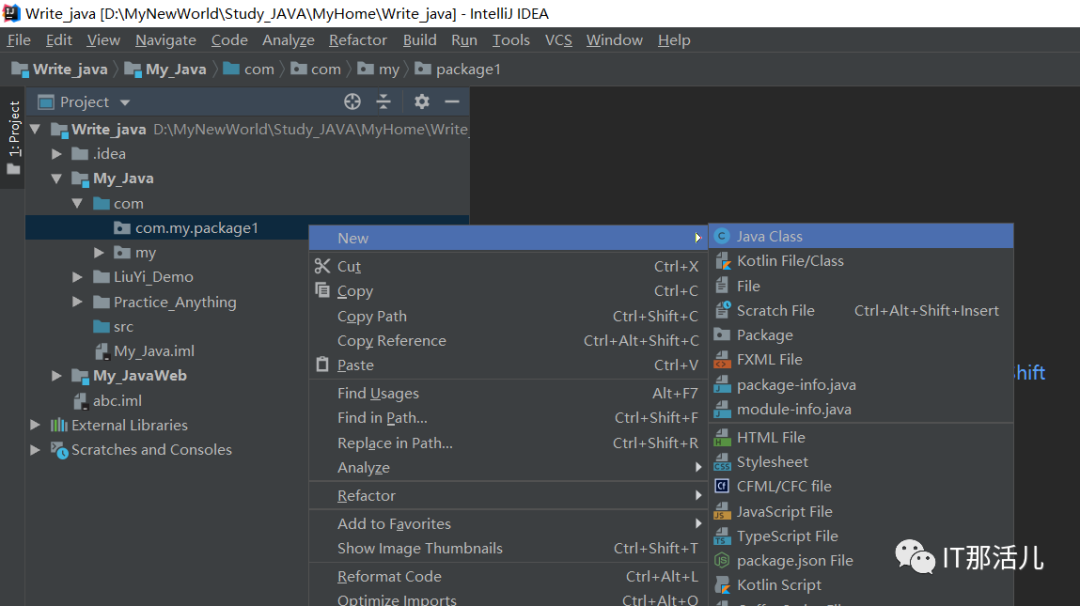Expand Scratches and Consoles node
Screen dimensions: 1080x606
tap(35, 450)
